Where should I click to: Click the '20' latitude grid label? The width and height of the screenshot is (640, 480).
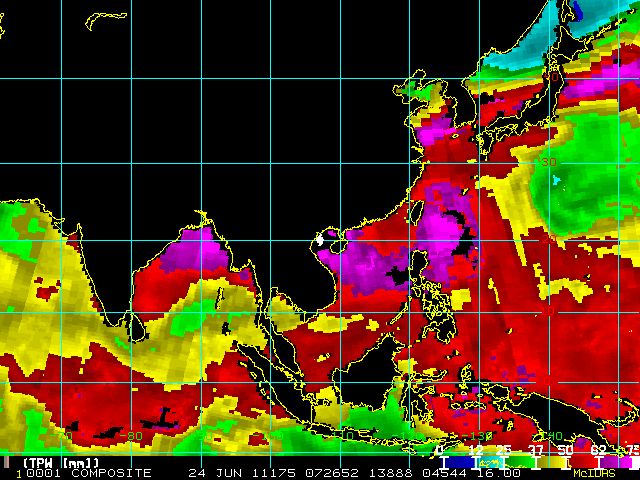[x=549, y=239]
